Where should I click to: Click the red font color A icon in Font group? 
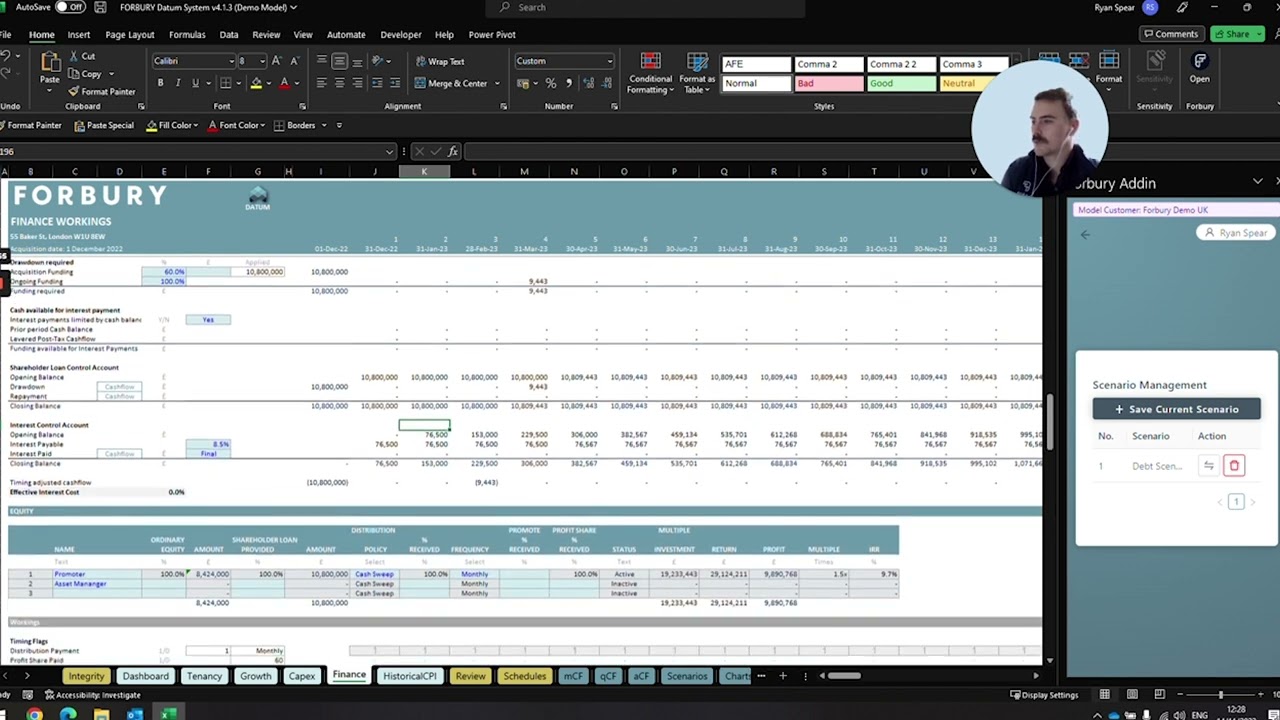pos(284,83)
